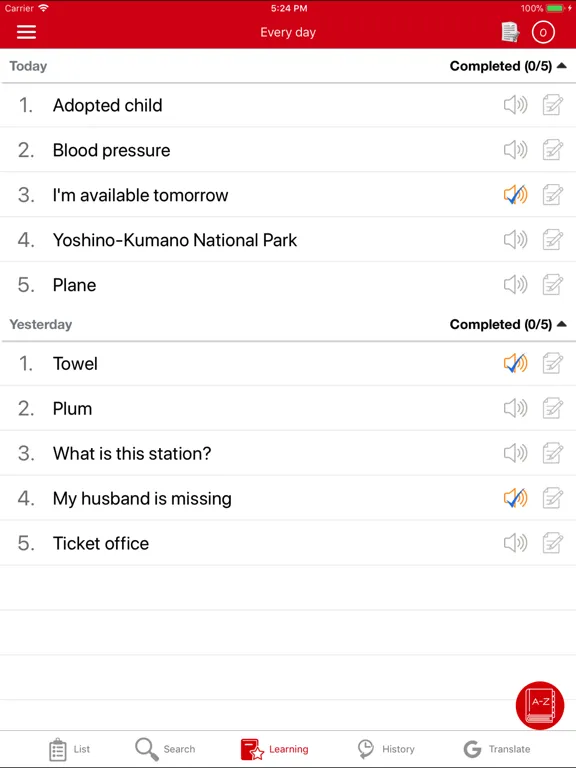Open the hamburger menu
Image resolution: width=576 pixels, height=768 pixels.
point(26,32)
